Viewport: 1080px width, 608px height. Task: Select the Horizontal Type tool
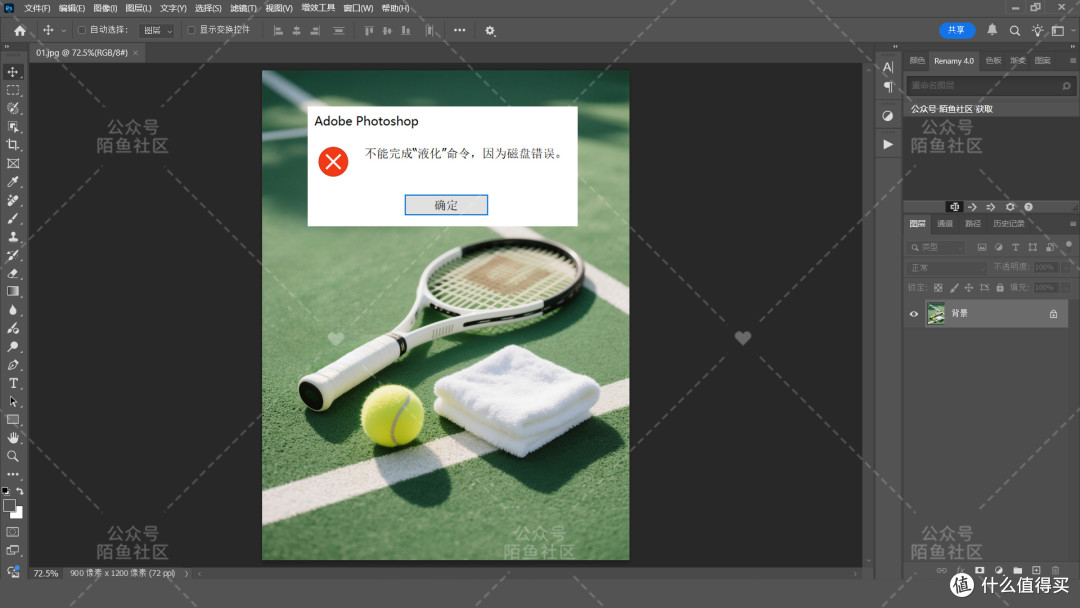pos(13,383)
